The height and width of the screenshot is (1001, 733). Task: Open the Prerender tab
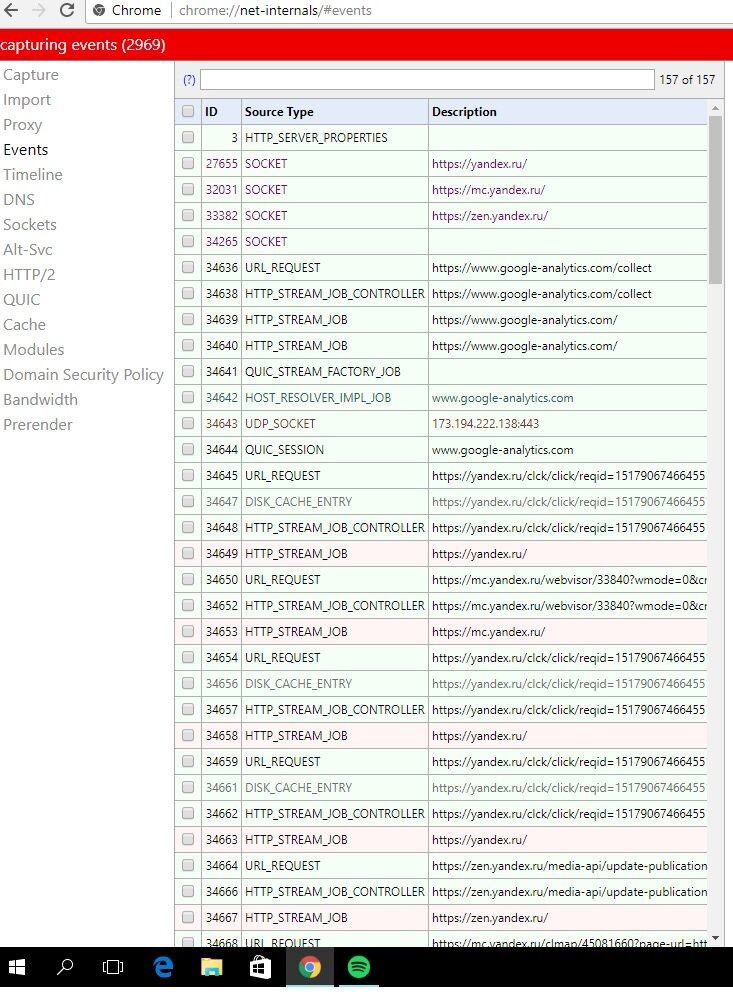coord(38,424)
